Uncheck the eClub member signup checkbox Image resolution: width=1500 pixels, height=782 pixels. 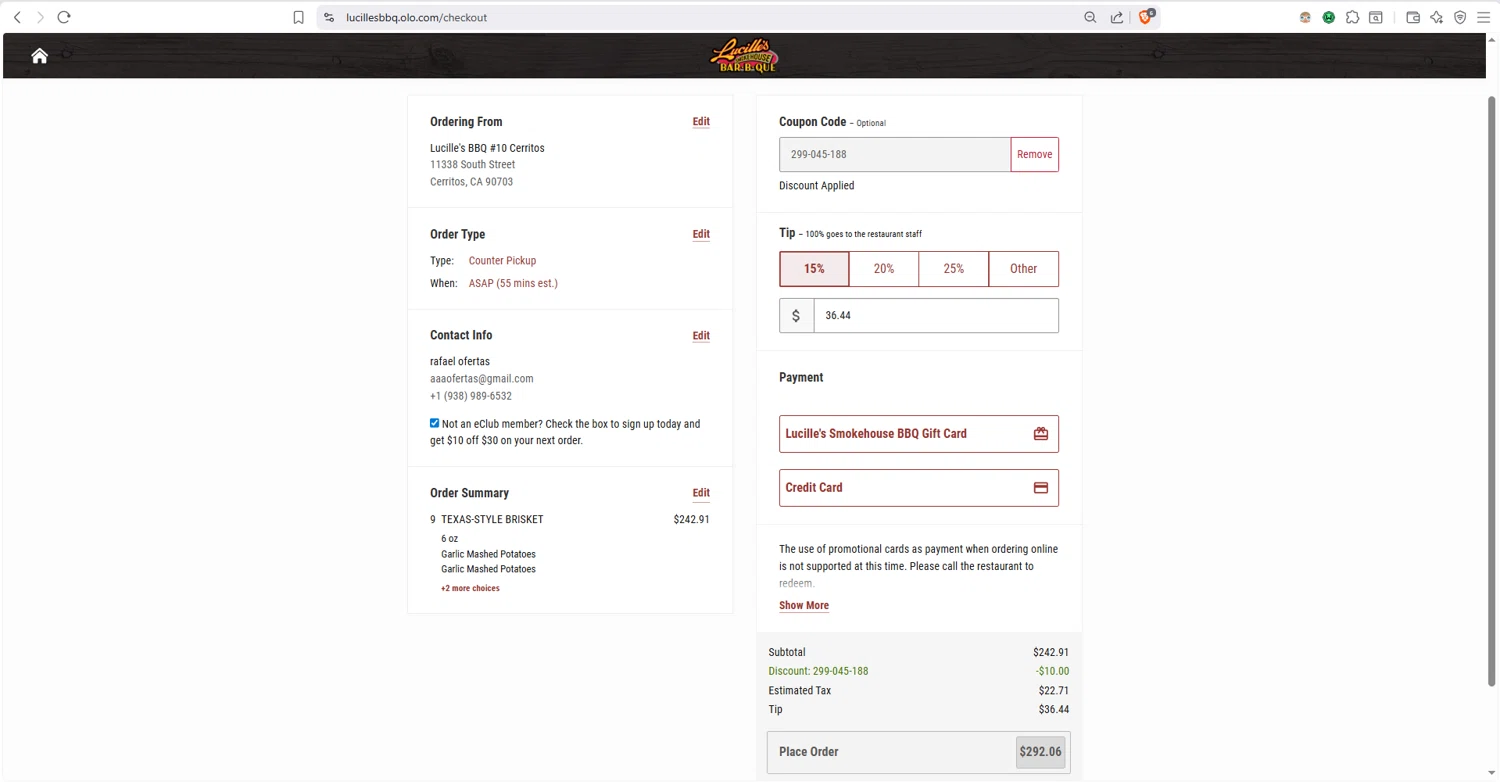click(434, 423)
